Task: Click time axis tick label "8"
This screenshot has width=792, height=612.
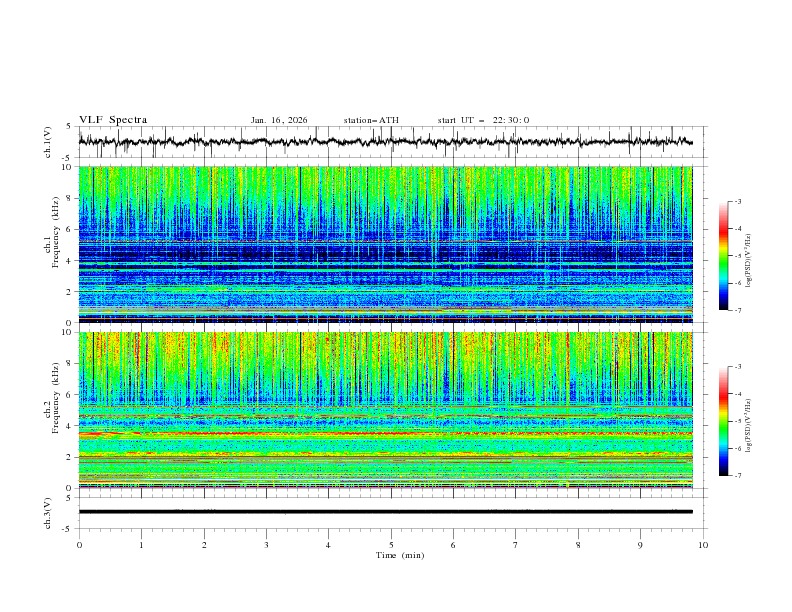Action: coord(578,545)
